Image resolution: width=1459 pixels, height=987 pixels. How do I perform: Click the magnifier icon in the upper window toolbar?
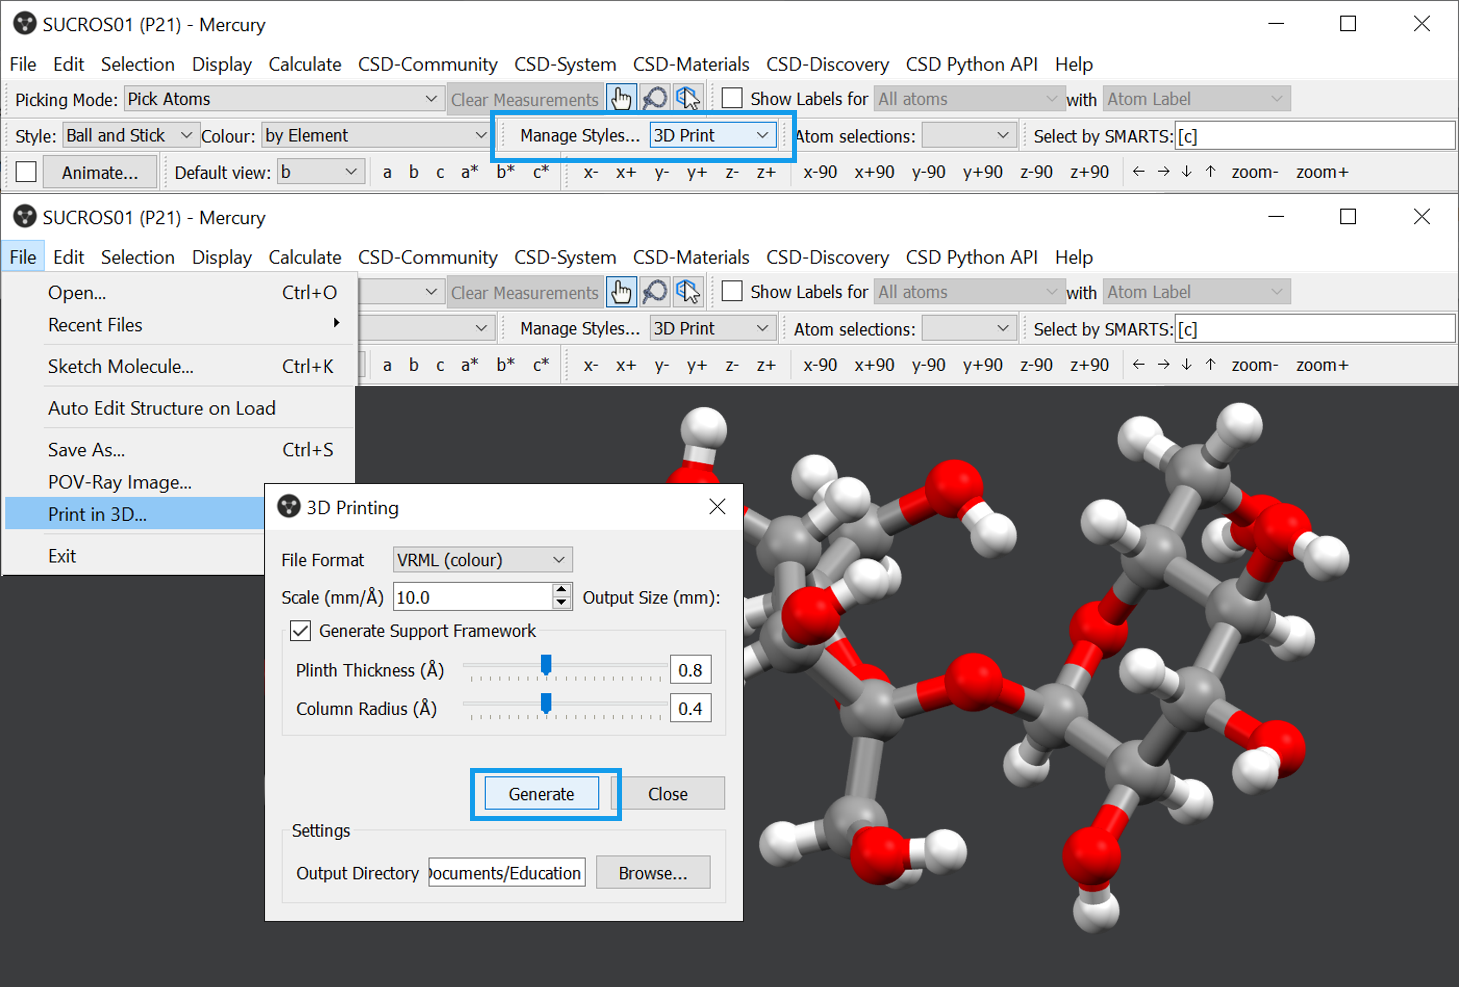tap(654, 98)
